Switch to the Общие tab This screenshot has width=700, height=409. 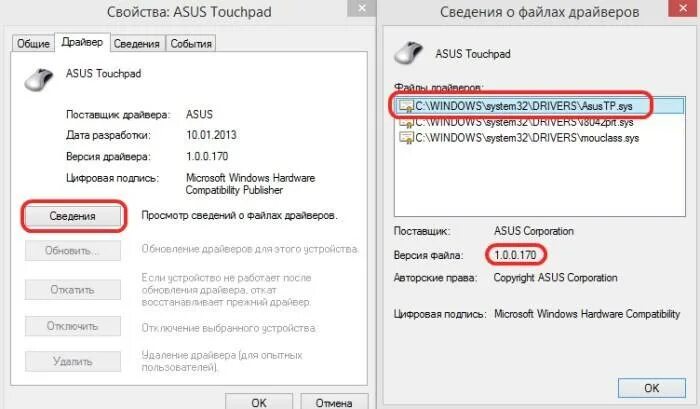tap(33, 43)
